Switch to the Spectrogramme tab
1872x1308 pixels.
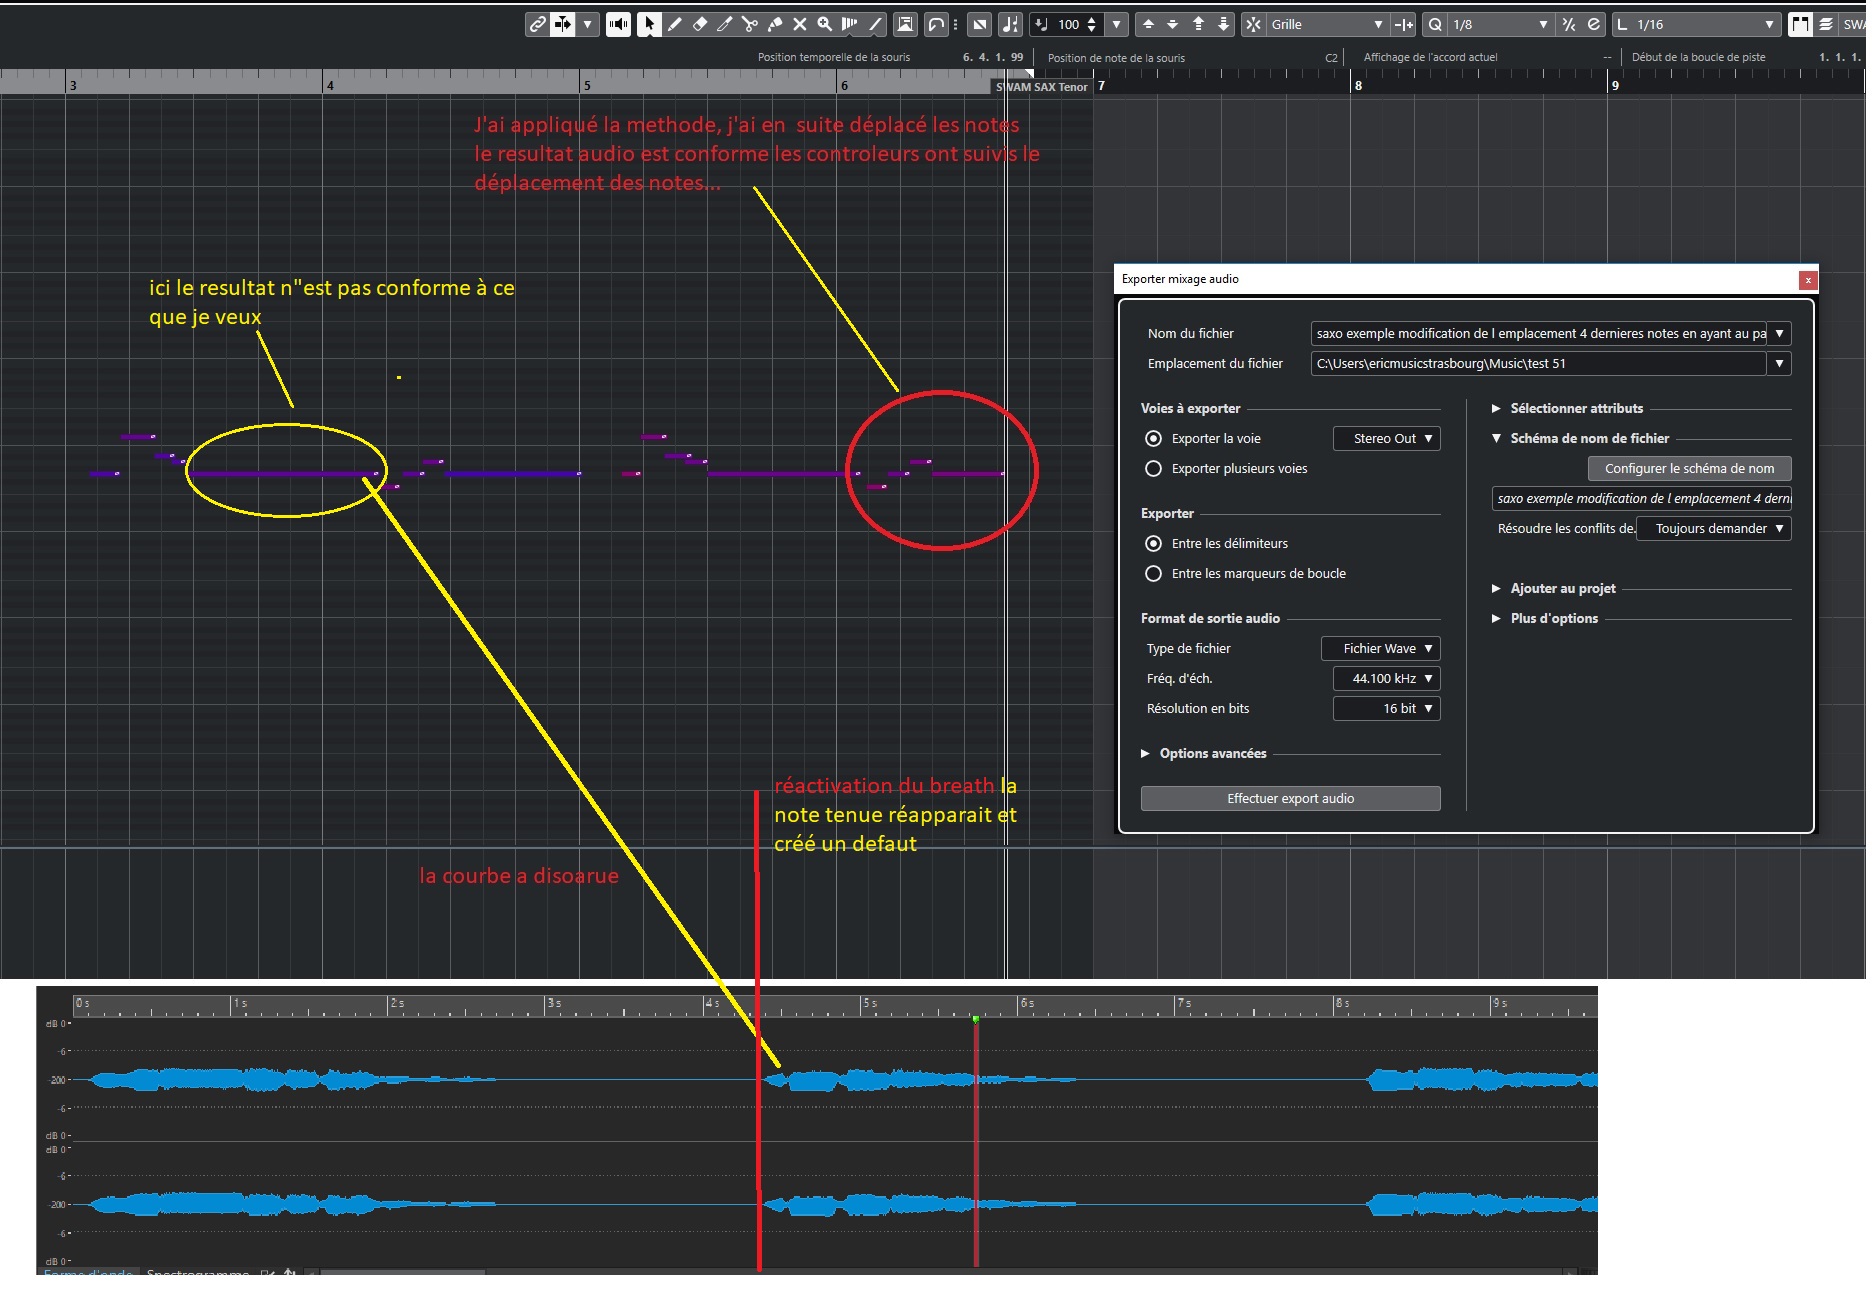[x=197, y=1273]
